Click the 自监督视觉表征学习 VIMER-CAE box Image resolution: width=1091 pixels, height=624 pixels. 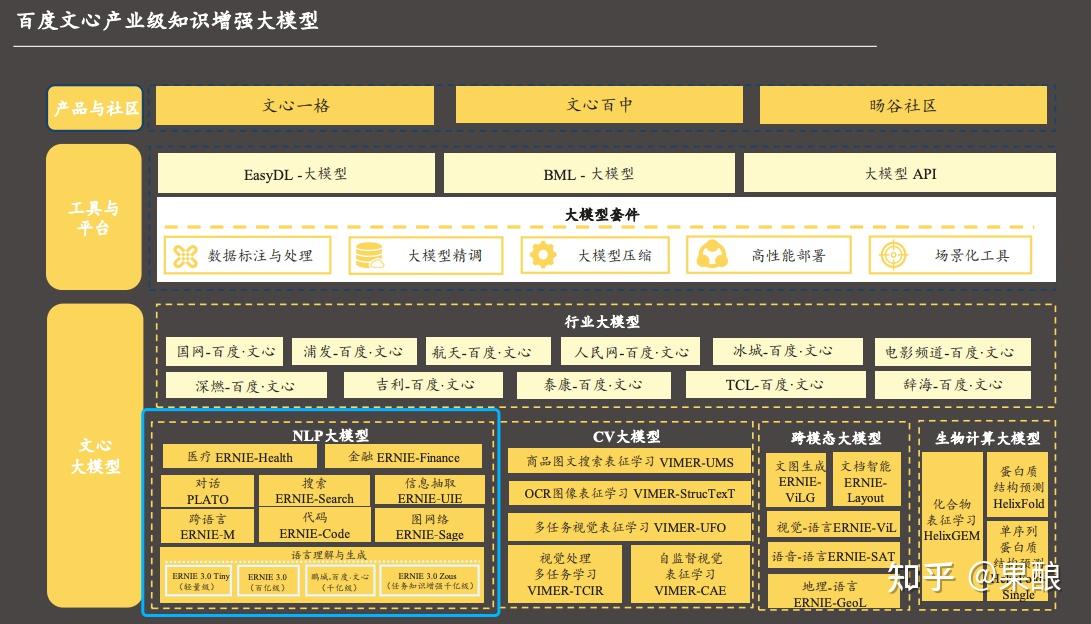click(x=690, y=575)
